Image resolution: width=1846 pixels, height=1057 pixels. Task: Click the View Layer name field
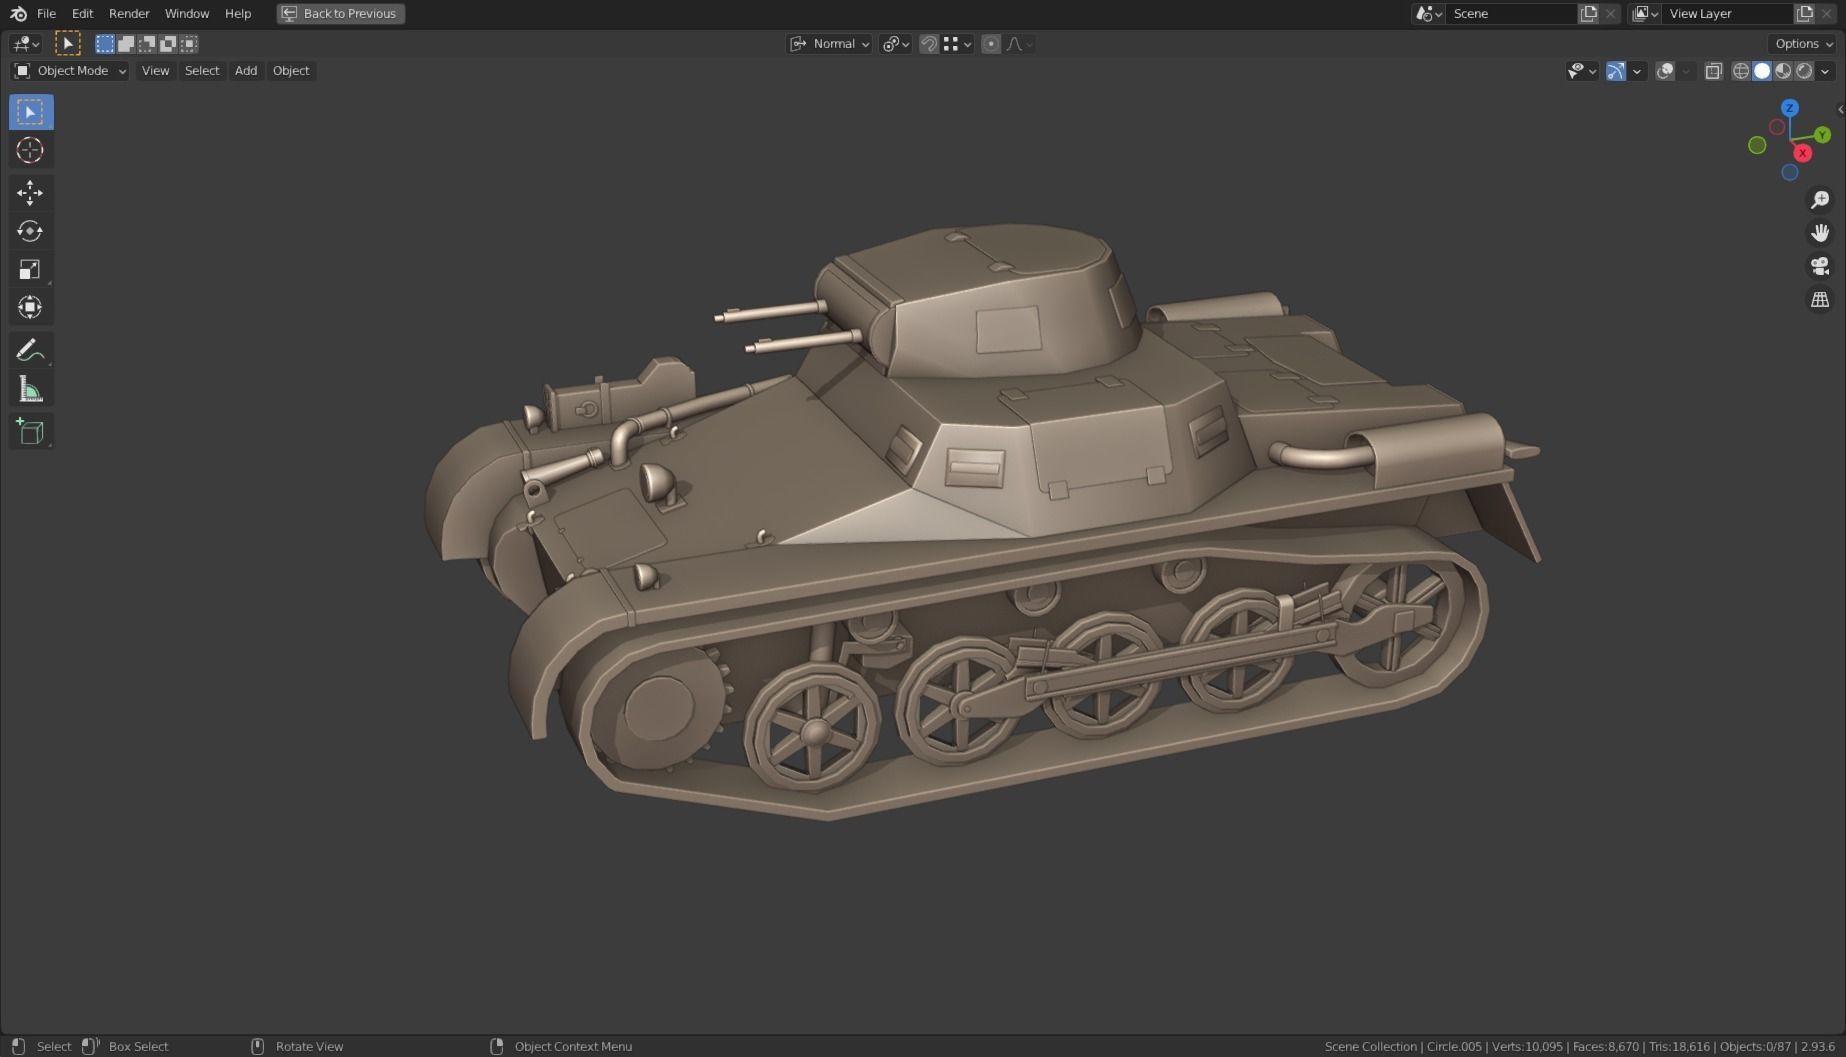click(x=1727, y=13)
